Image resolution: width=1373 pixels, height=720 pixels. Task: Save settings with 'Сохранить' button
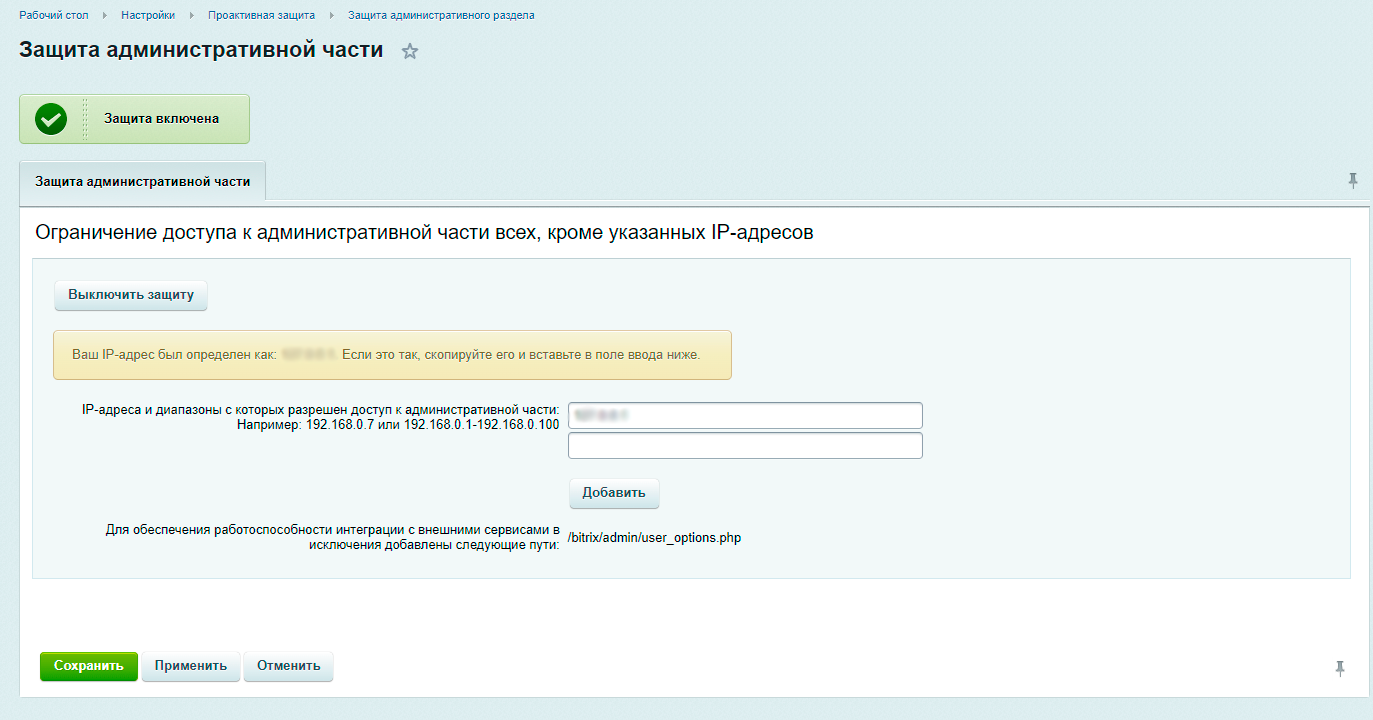pos(89,666)
